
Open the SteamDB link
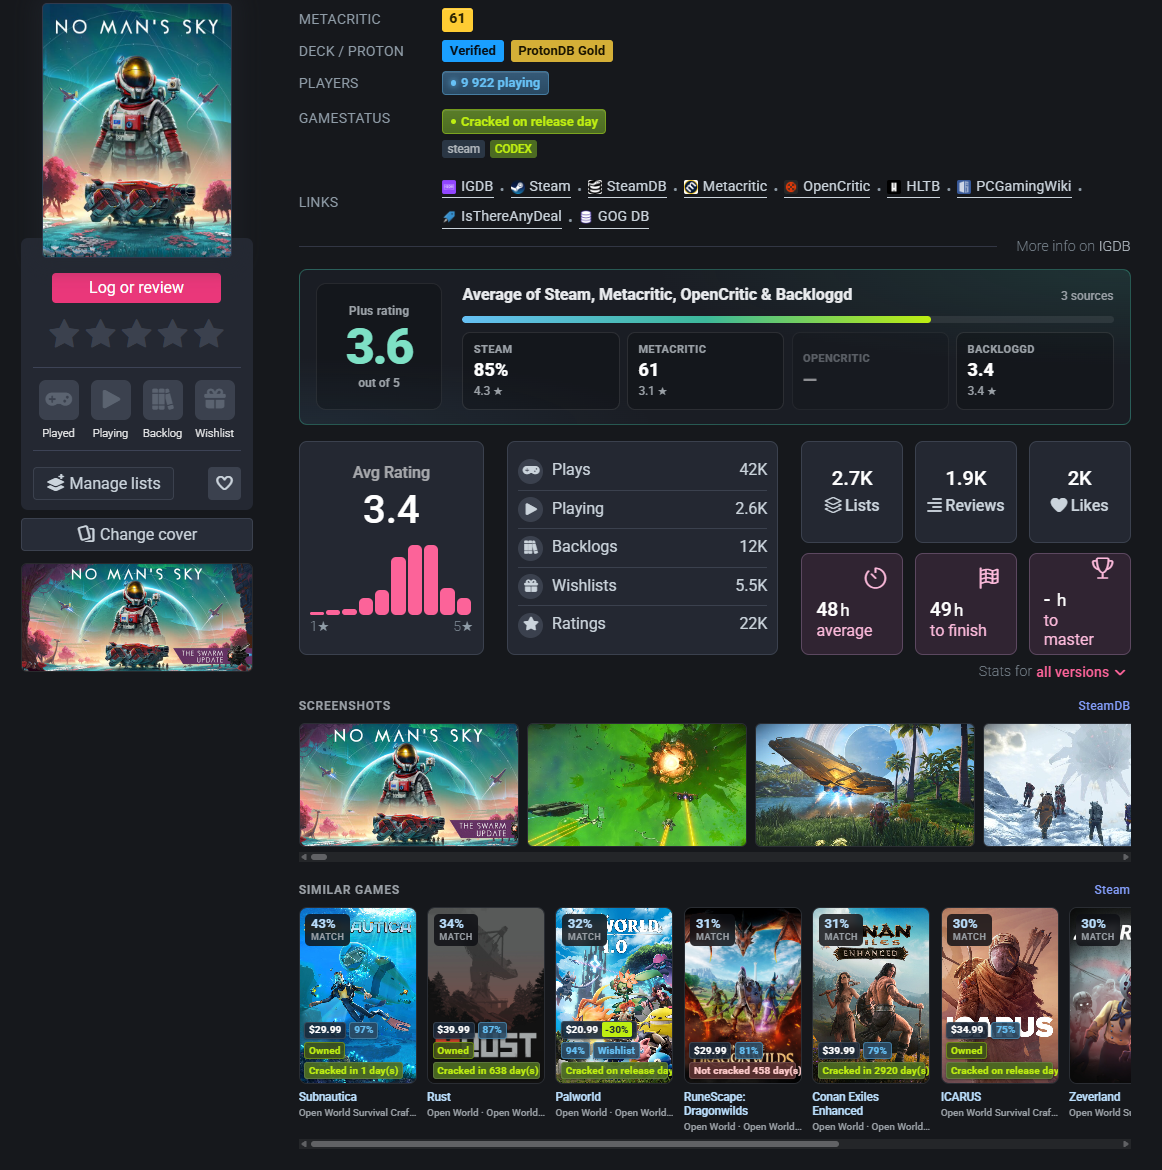(x=627, y=187)
